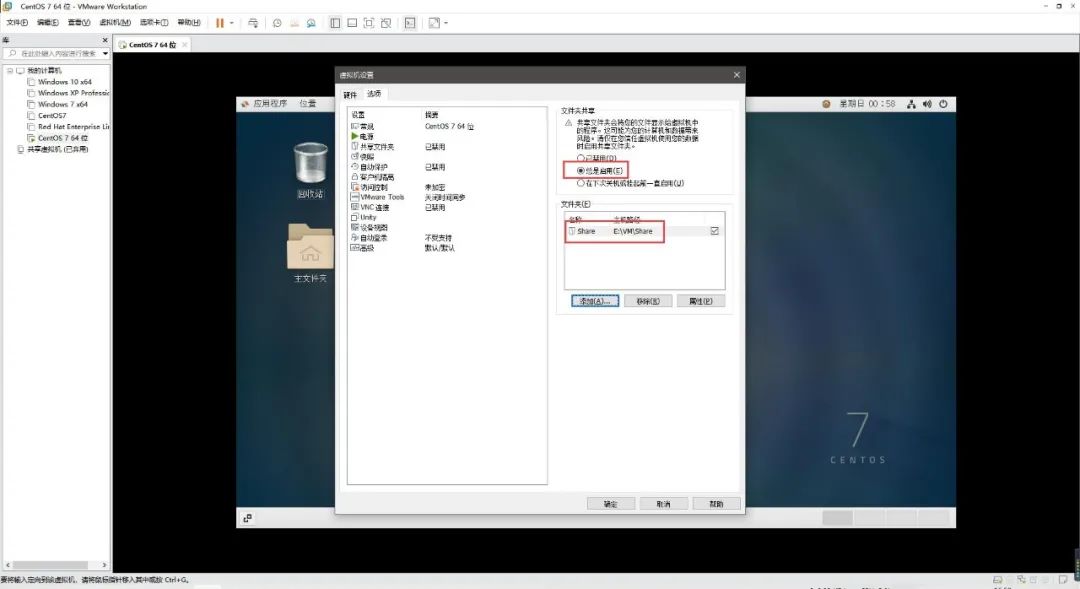
Task: Select Windows XP Professional in the library
Action: [69, 93]
